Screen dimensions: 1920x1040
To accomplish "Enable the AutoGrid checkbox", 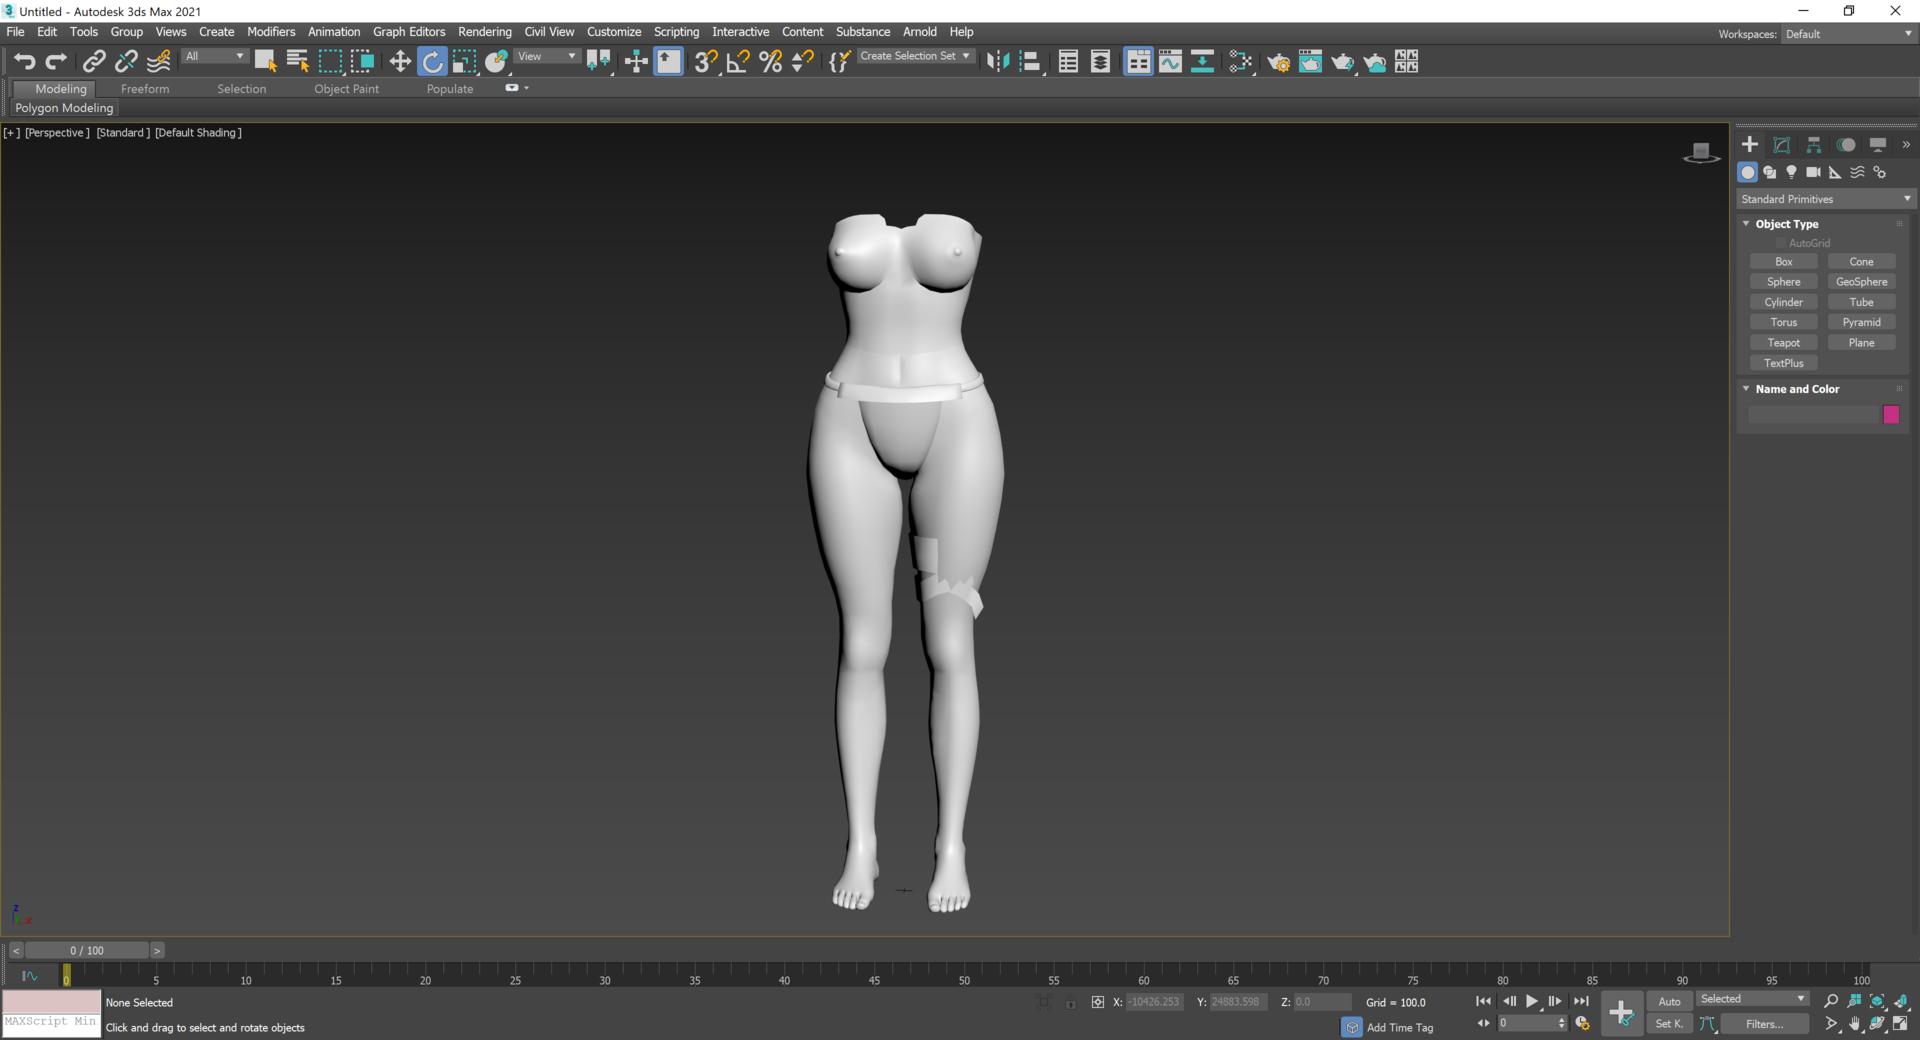I will (x=1781, y=243).
